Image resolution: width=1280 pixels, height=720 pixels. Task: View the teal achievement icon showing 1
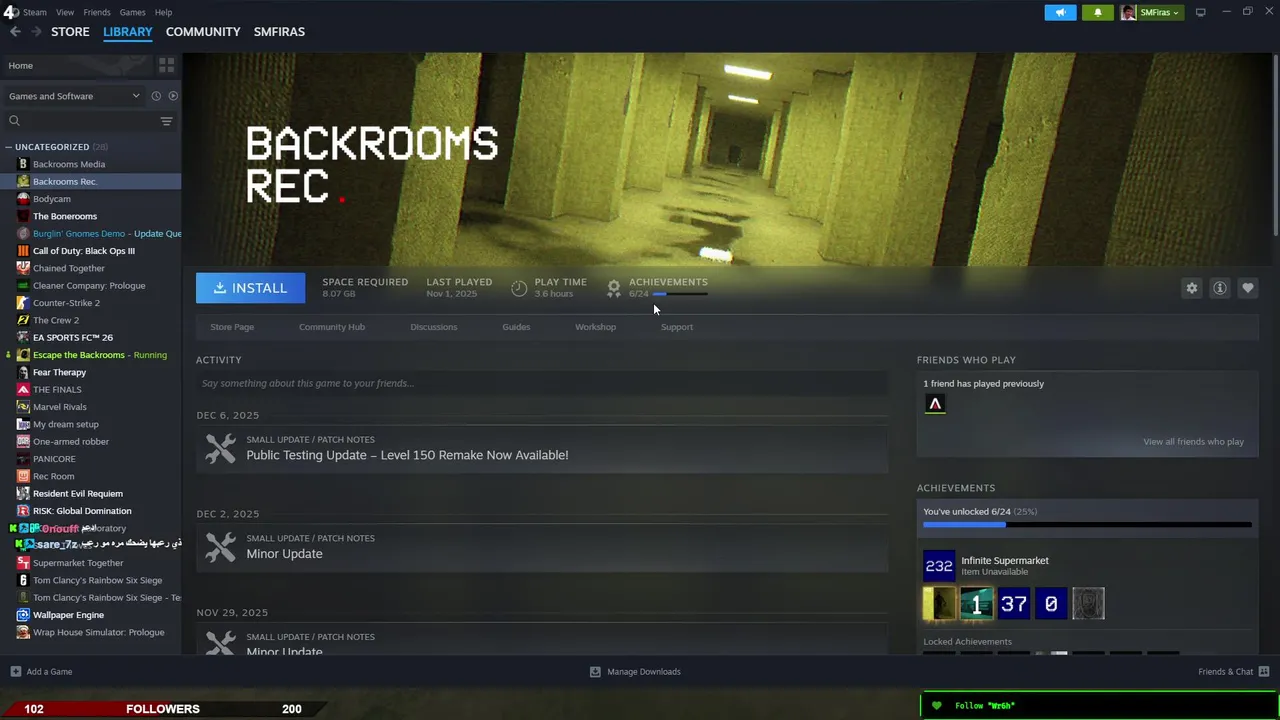[977, 603]
